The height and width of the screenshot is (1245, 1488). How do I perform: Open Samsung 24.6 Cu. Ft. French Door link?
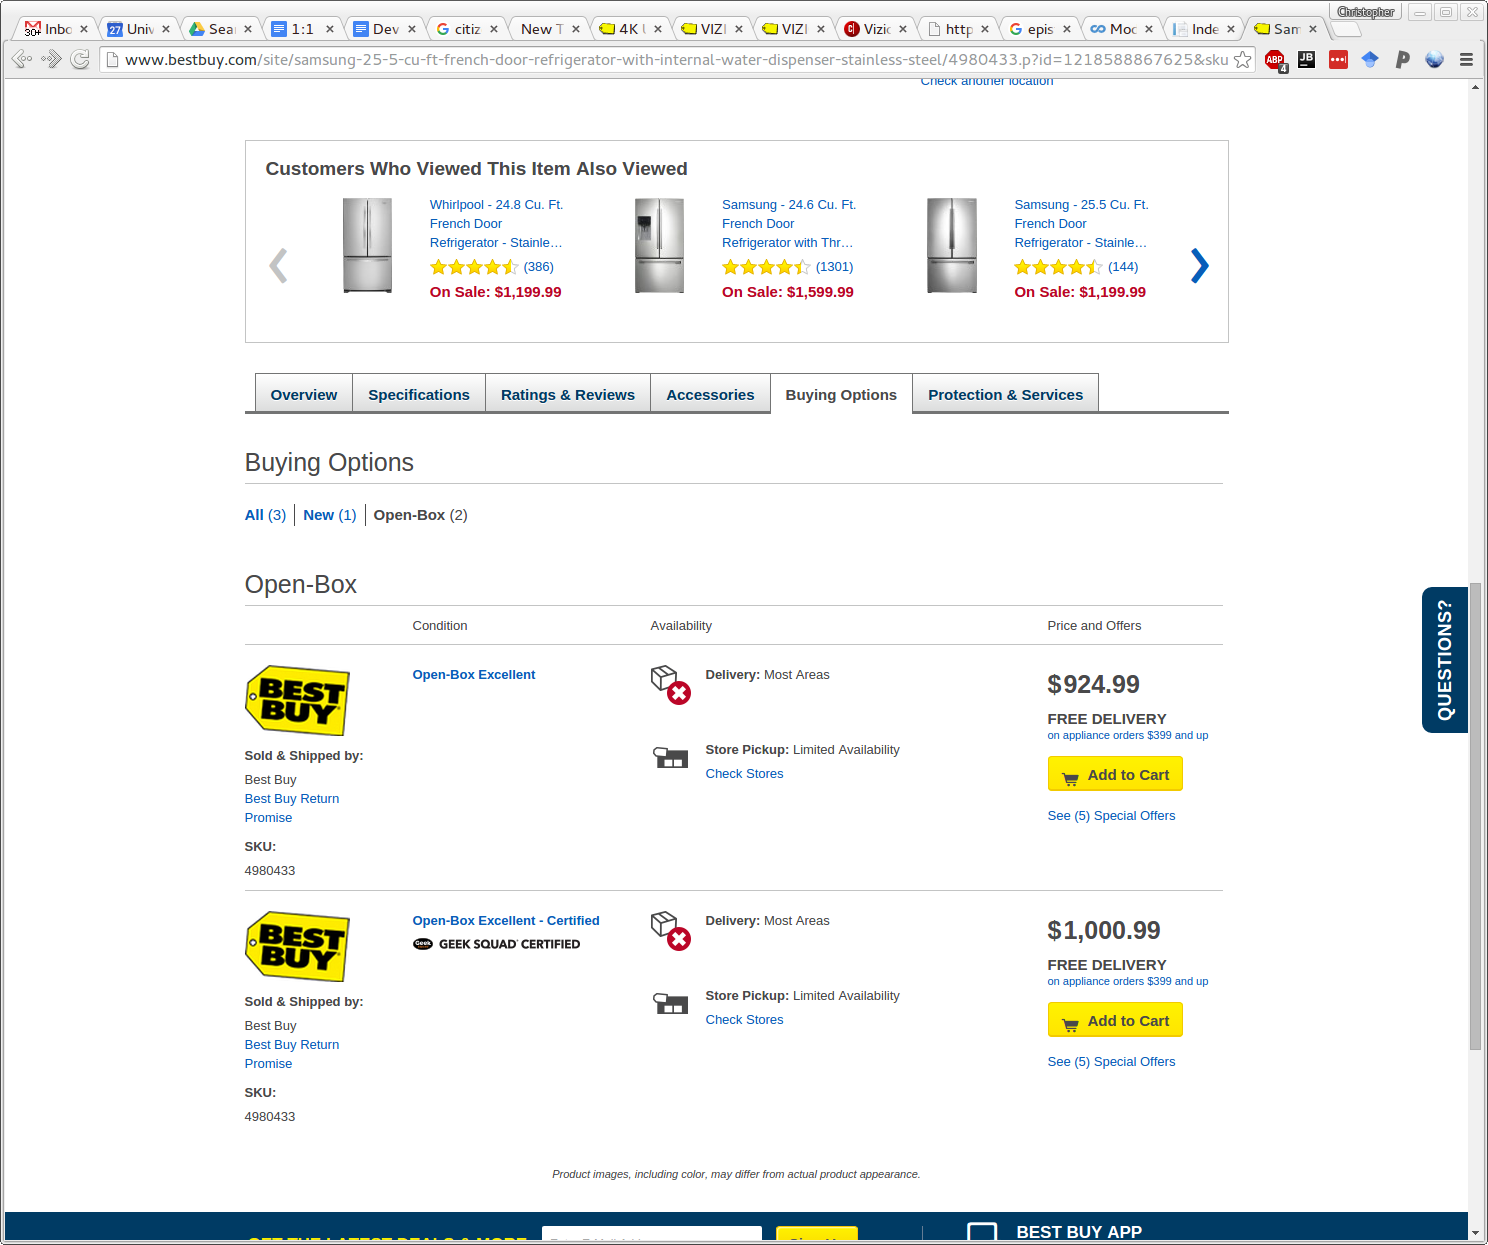click(x=789, y=224)
